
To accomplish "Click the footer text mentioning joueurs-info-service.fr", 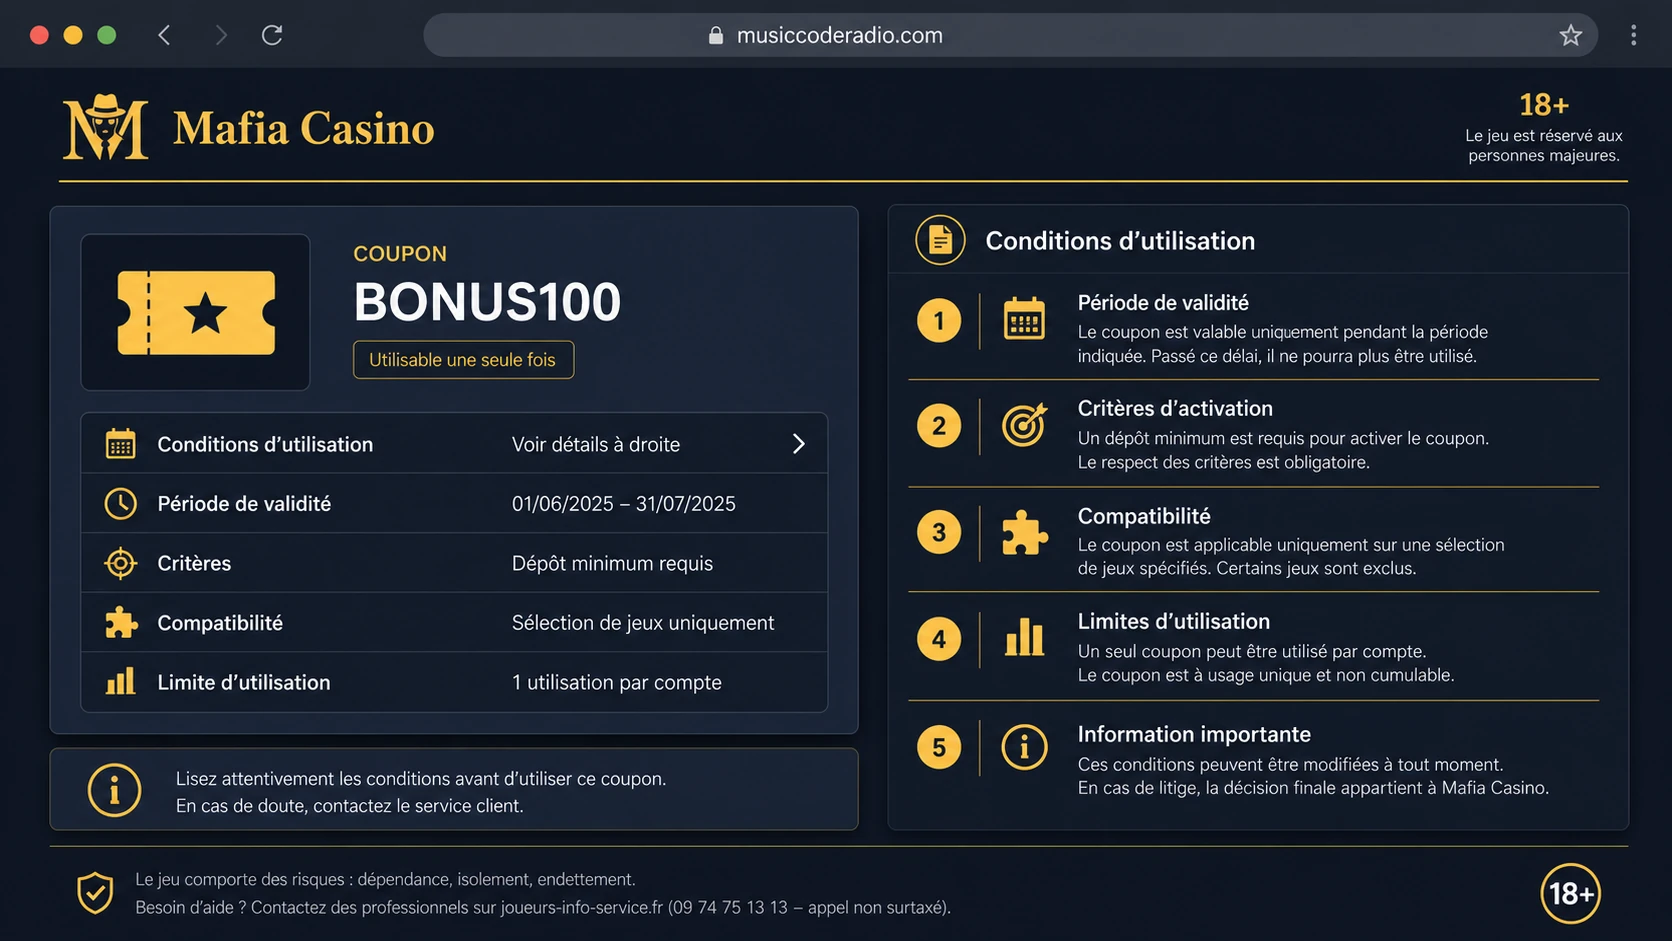I will tap(543, 908).
